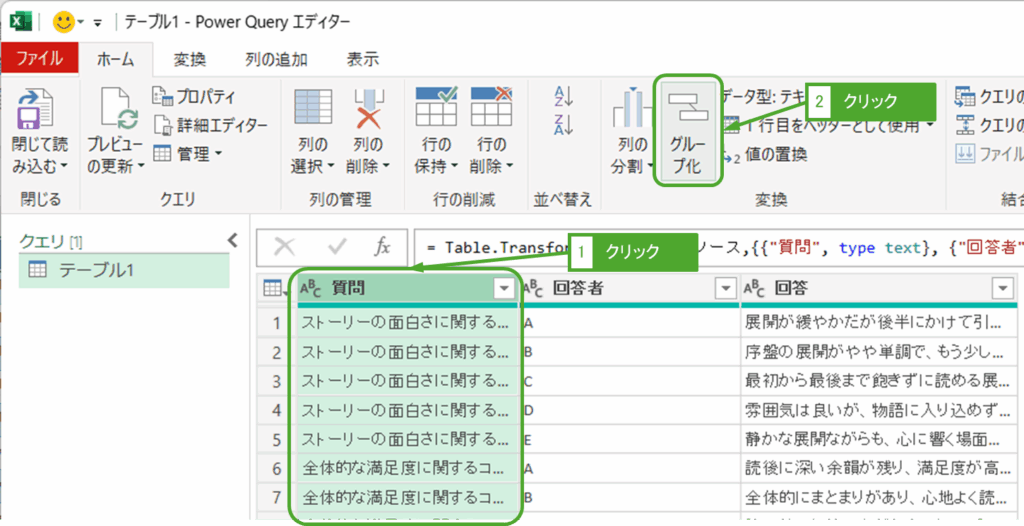Click the 行の保持 (Keep Rows) icon

click(436, 108)
